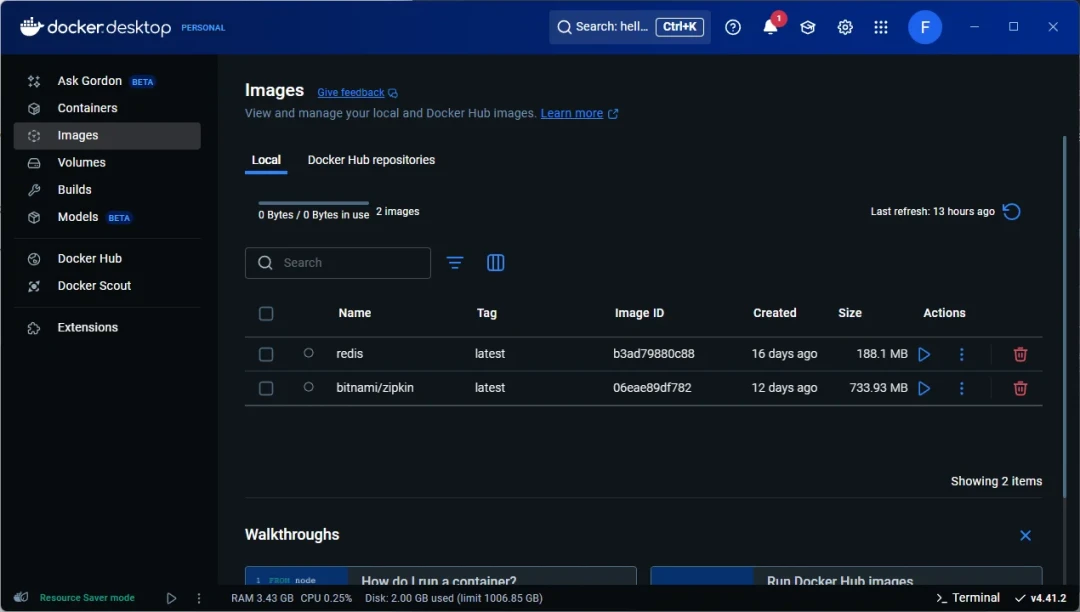The width and height of the screenshot is (1080, 612).
Task: Open Settings via the gear icon
Action: [x=844, y=27]
